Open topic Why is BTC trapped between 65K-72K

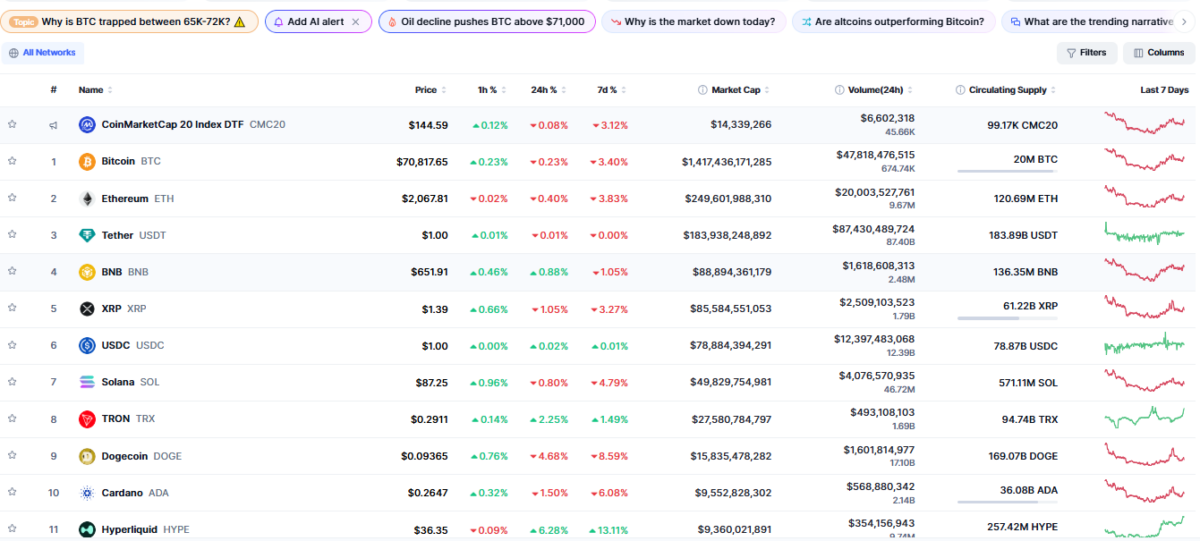click(x=131, y=21)
